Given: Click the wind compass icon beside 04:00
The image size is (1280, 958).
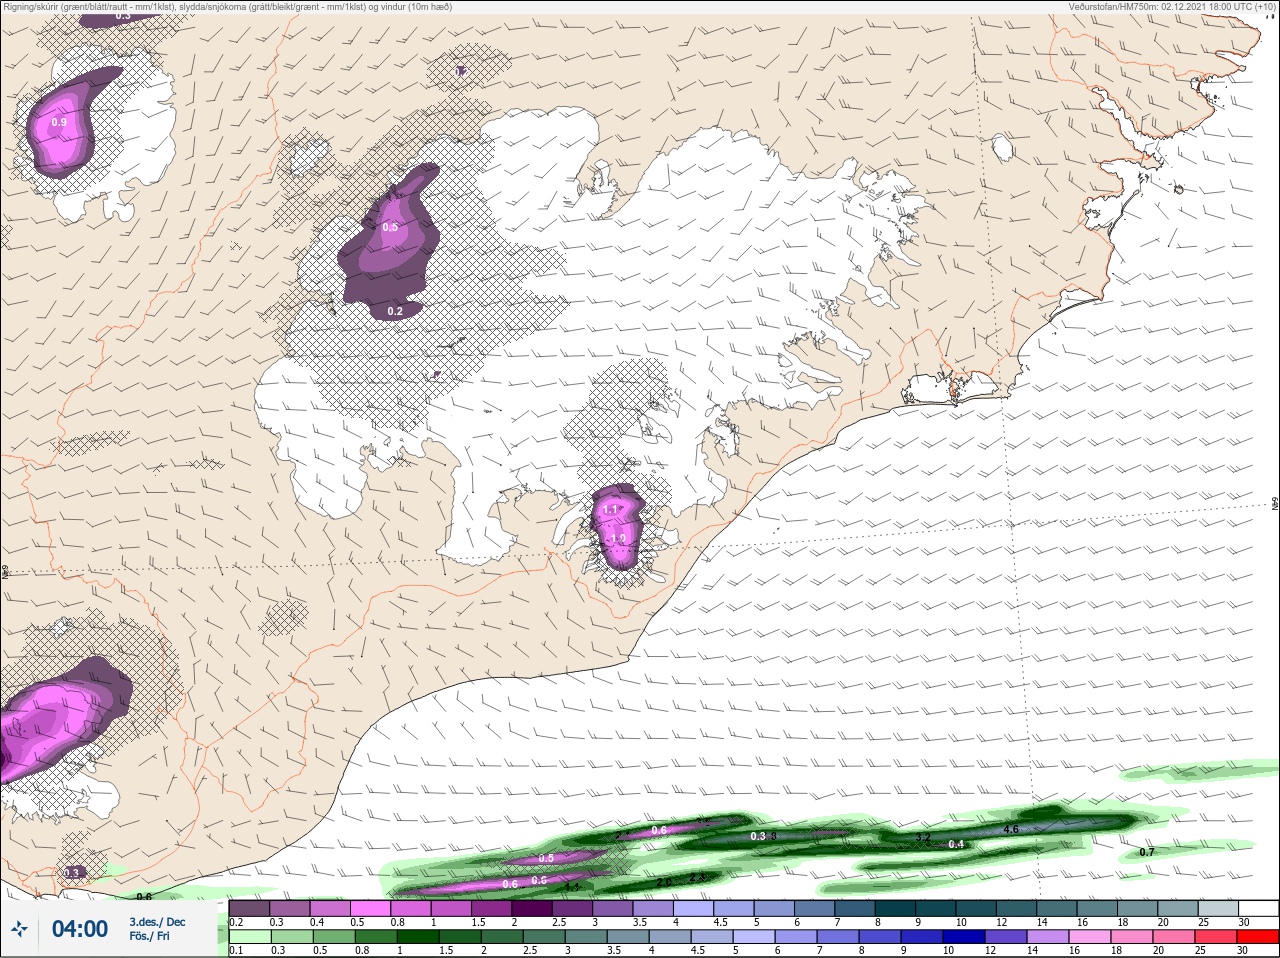Looking at the screenshot, I should (20, 929).
